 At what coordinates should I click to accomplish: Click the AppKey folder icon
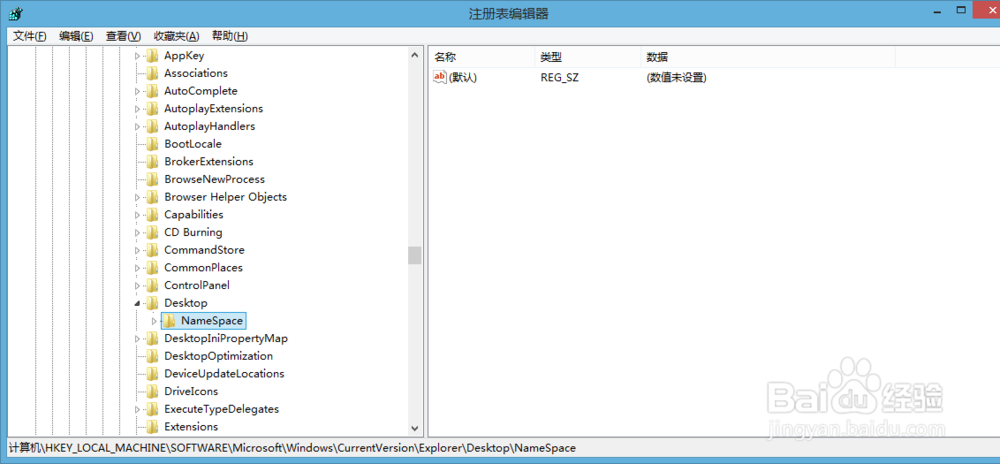[x=152, y=55]
